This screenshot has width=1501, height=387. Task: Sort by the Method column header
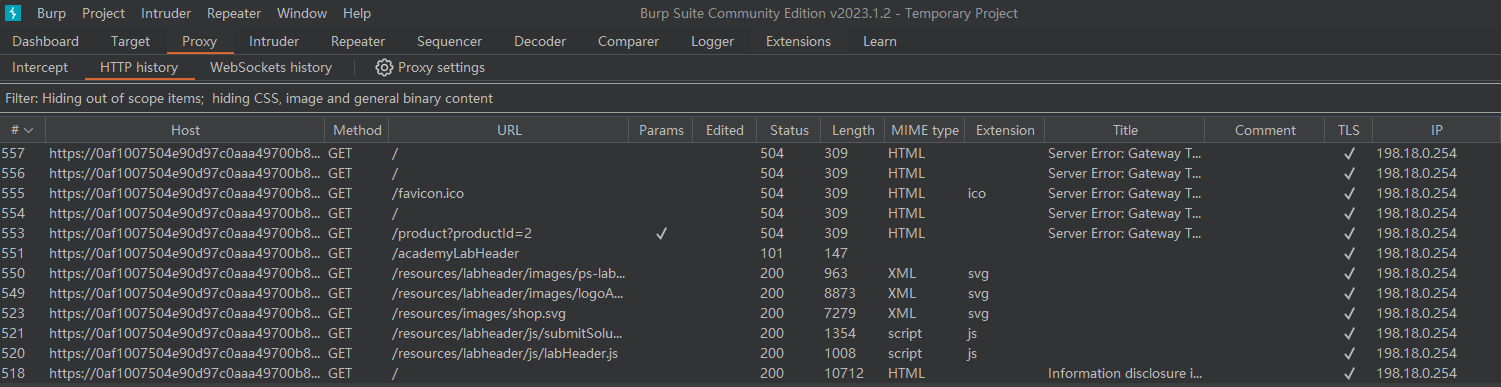(x=357, y=130)
